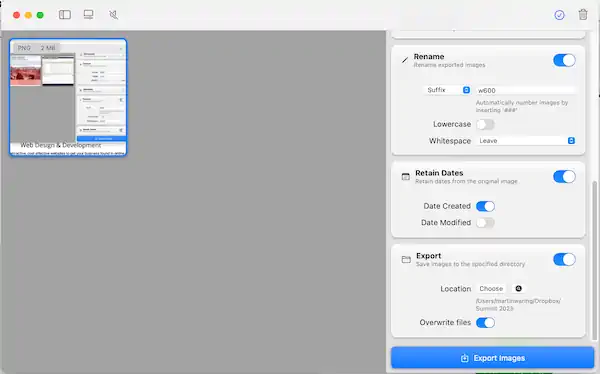Click the Rename section heading

click(429, 57)
